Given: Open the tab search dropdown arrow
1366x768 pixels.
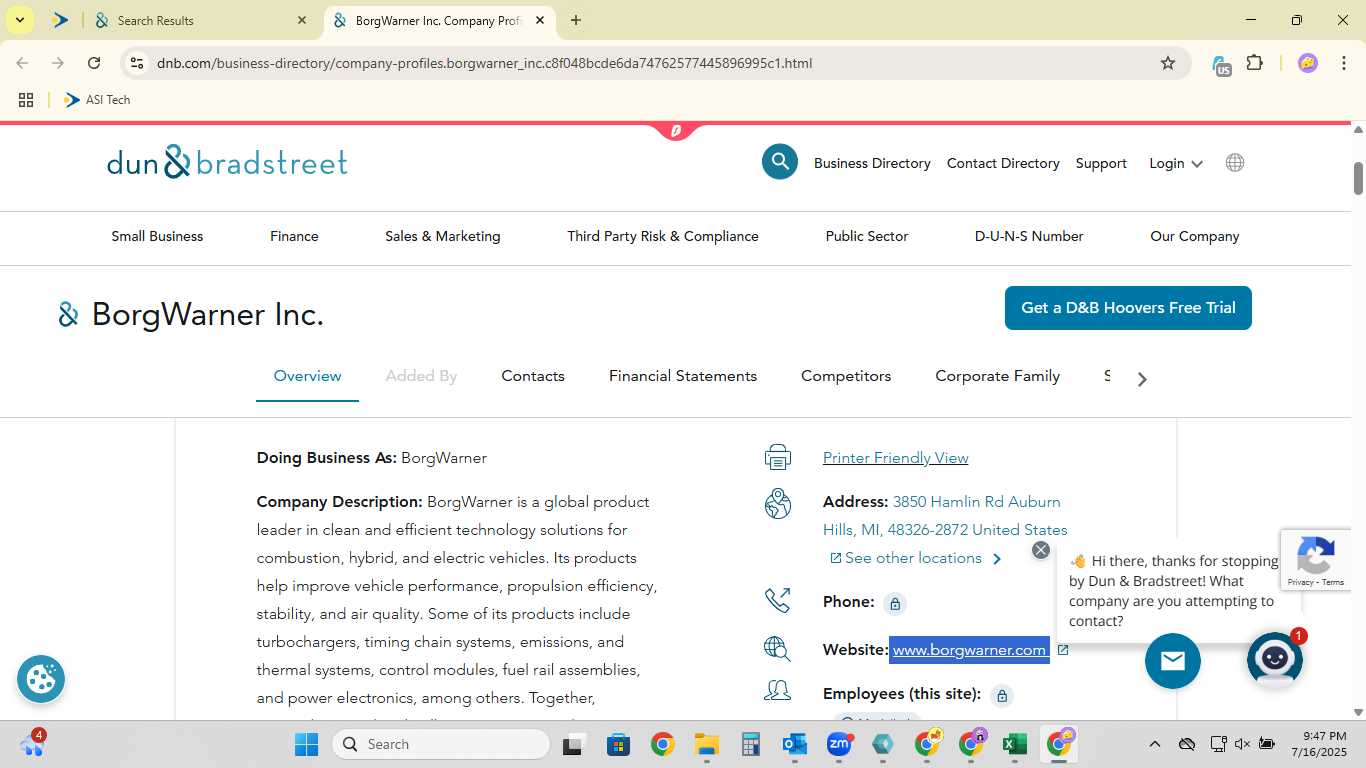Looking at the screenshot, I should 19,20.
